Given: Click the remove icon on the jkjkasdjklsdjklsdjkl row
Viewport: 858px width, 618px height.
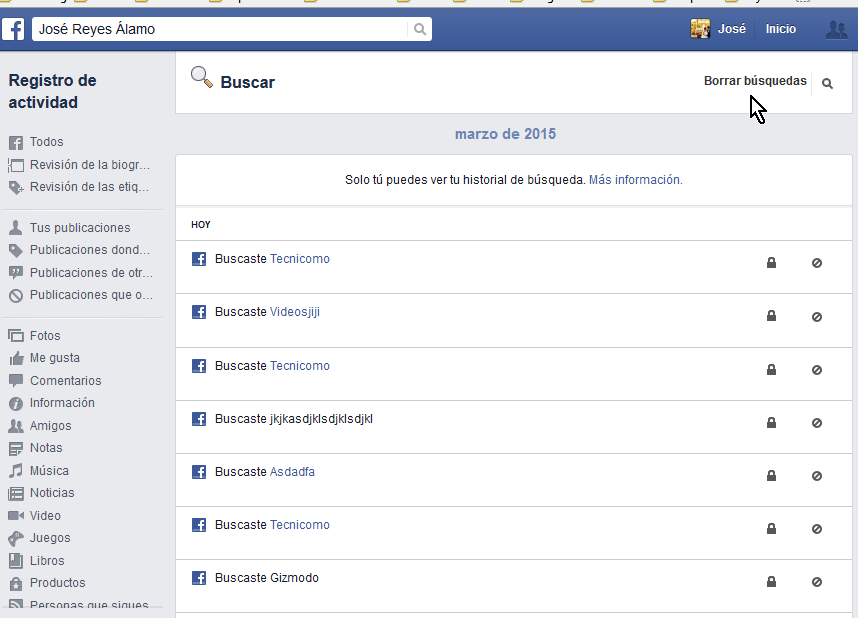Looking at the screenshot, I should point(816,423).
